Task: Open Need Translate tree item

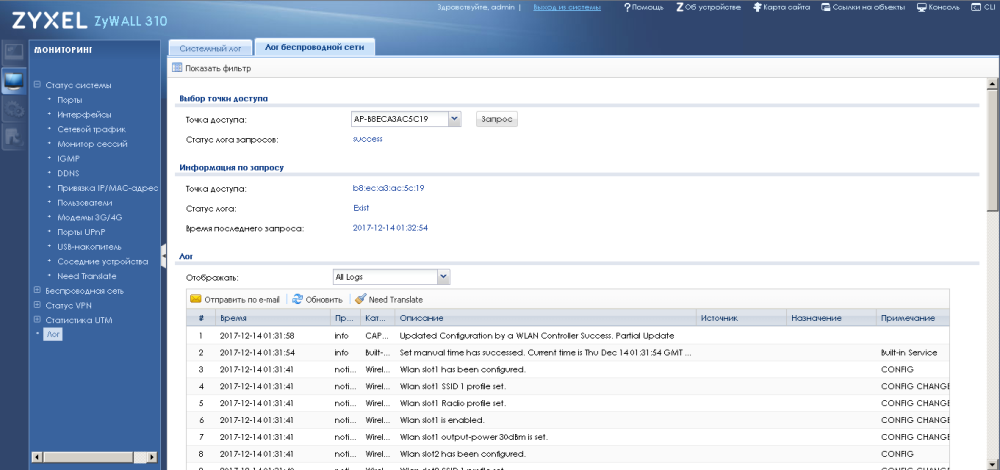Action: click(87, 276)
